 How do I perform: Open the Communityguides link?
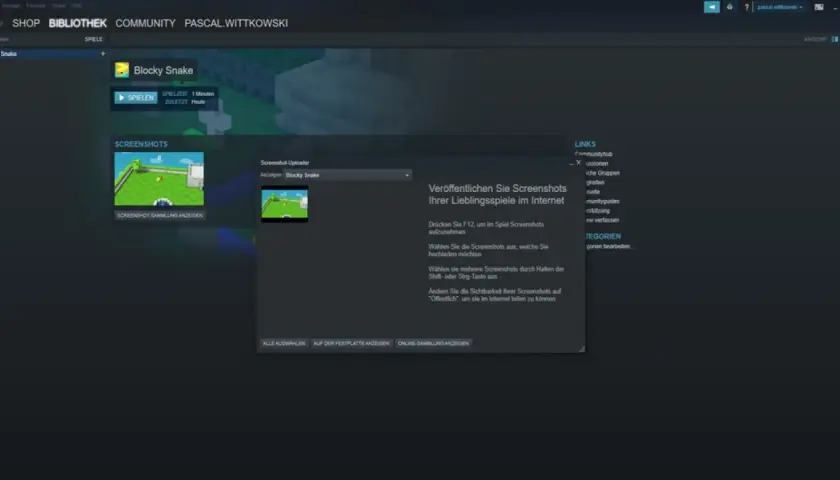[602, 201]
